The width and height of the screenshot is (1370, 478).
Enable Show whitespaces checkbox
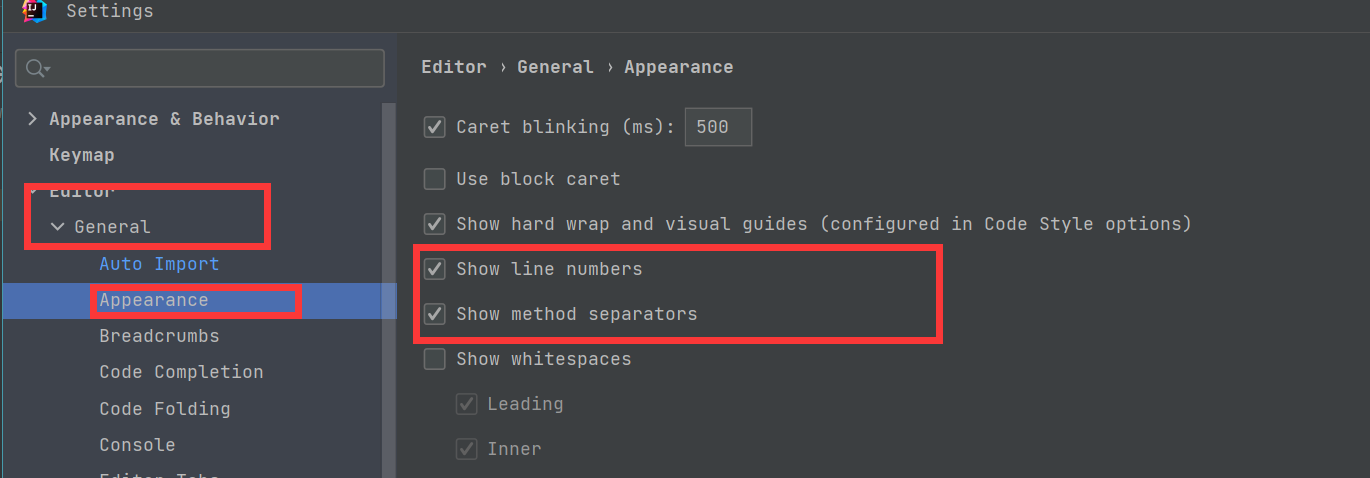435,359
